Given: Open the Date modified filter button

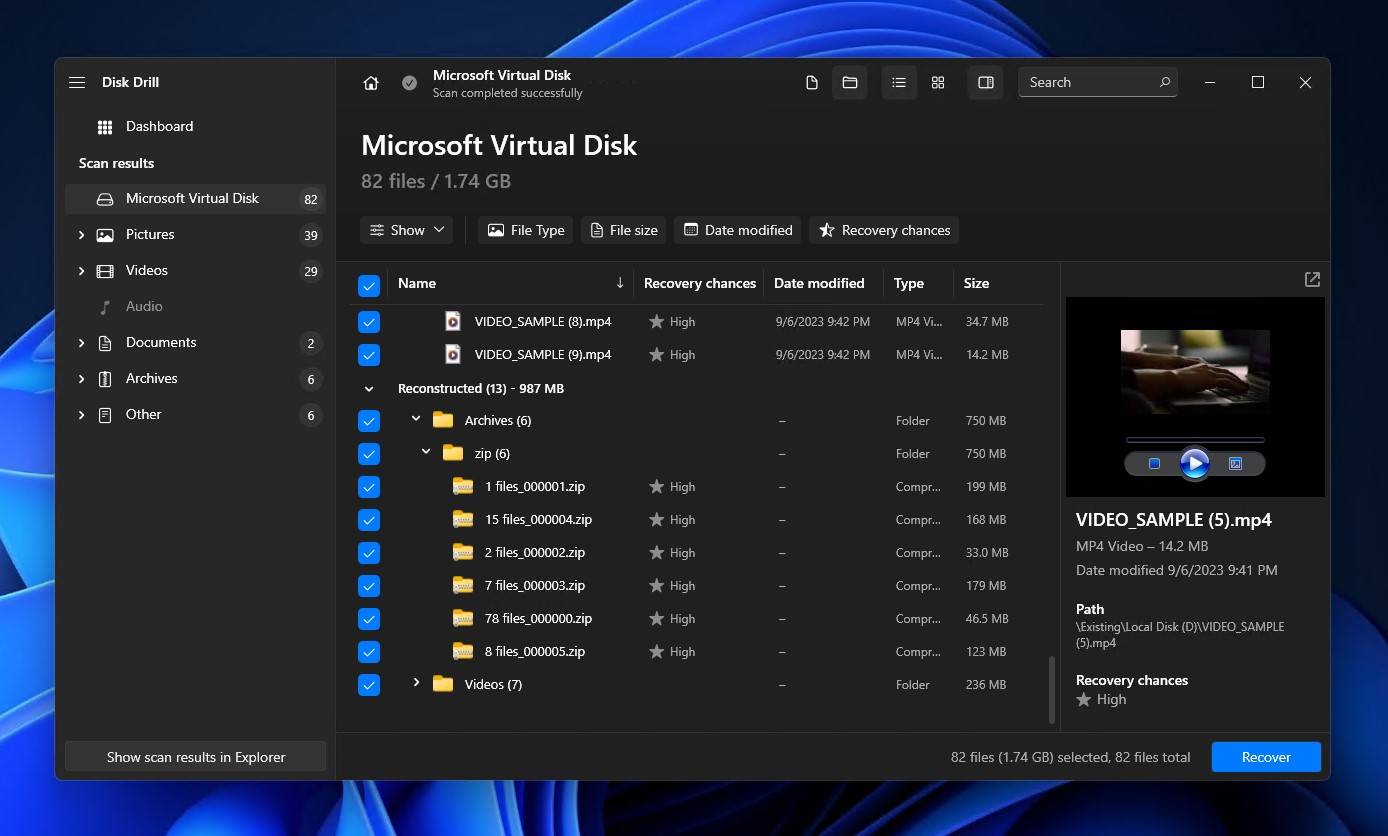Looking at the screenshot, I should click(738, 230).
